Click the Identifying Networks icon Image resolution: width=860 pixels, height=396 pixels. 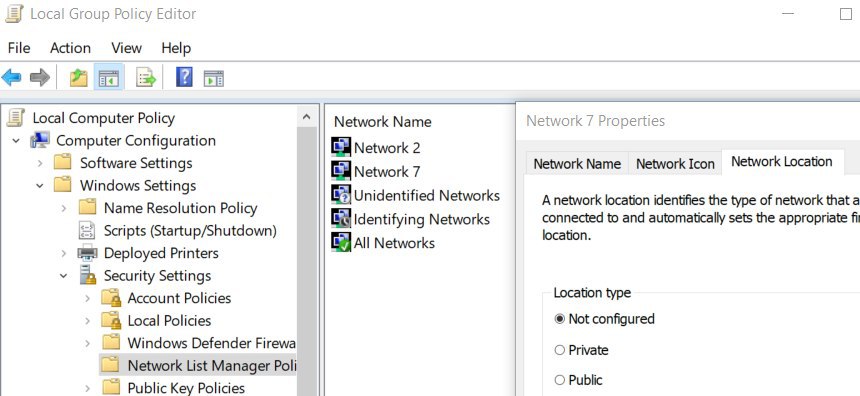[341, 219]
